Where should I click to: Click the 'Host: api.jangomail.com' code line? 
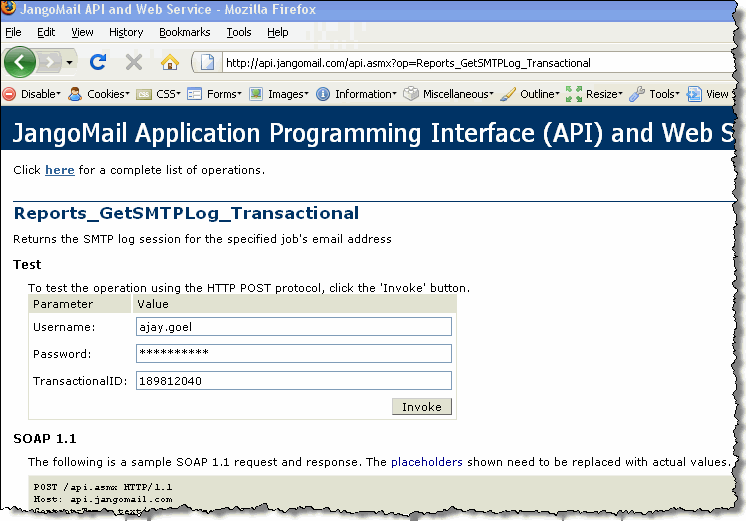point(103,499)
